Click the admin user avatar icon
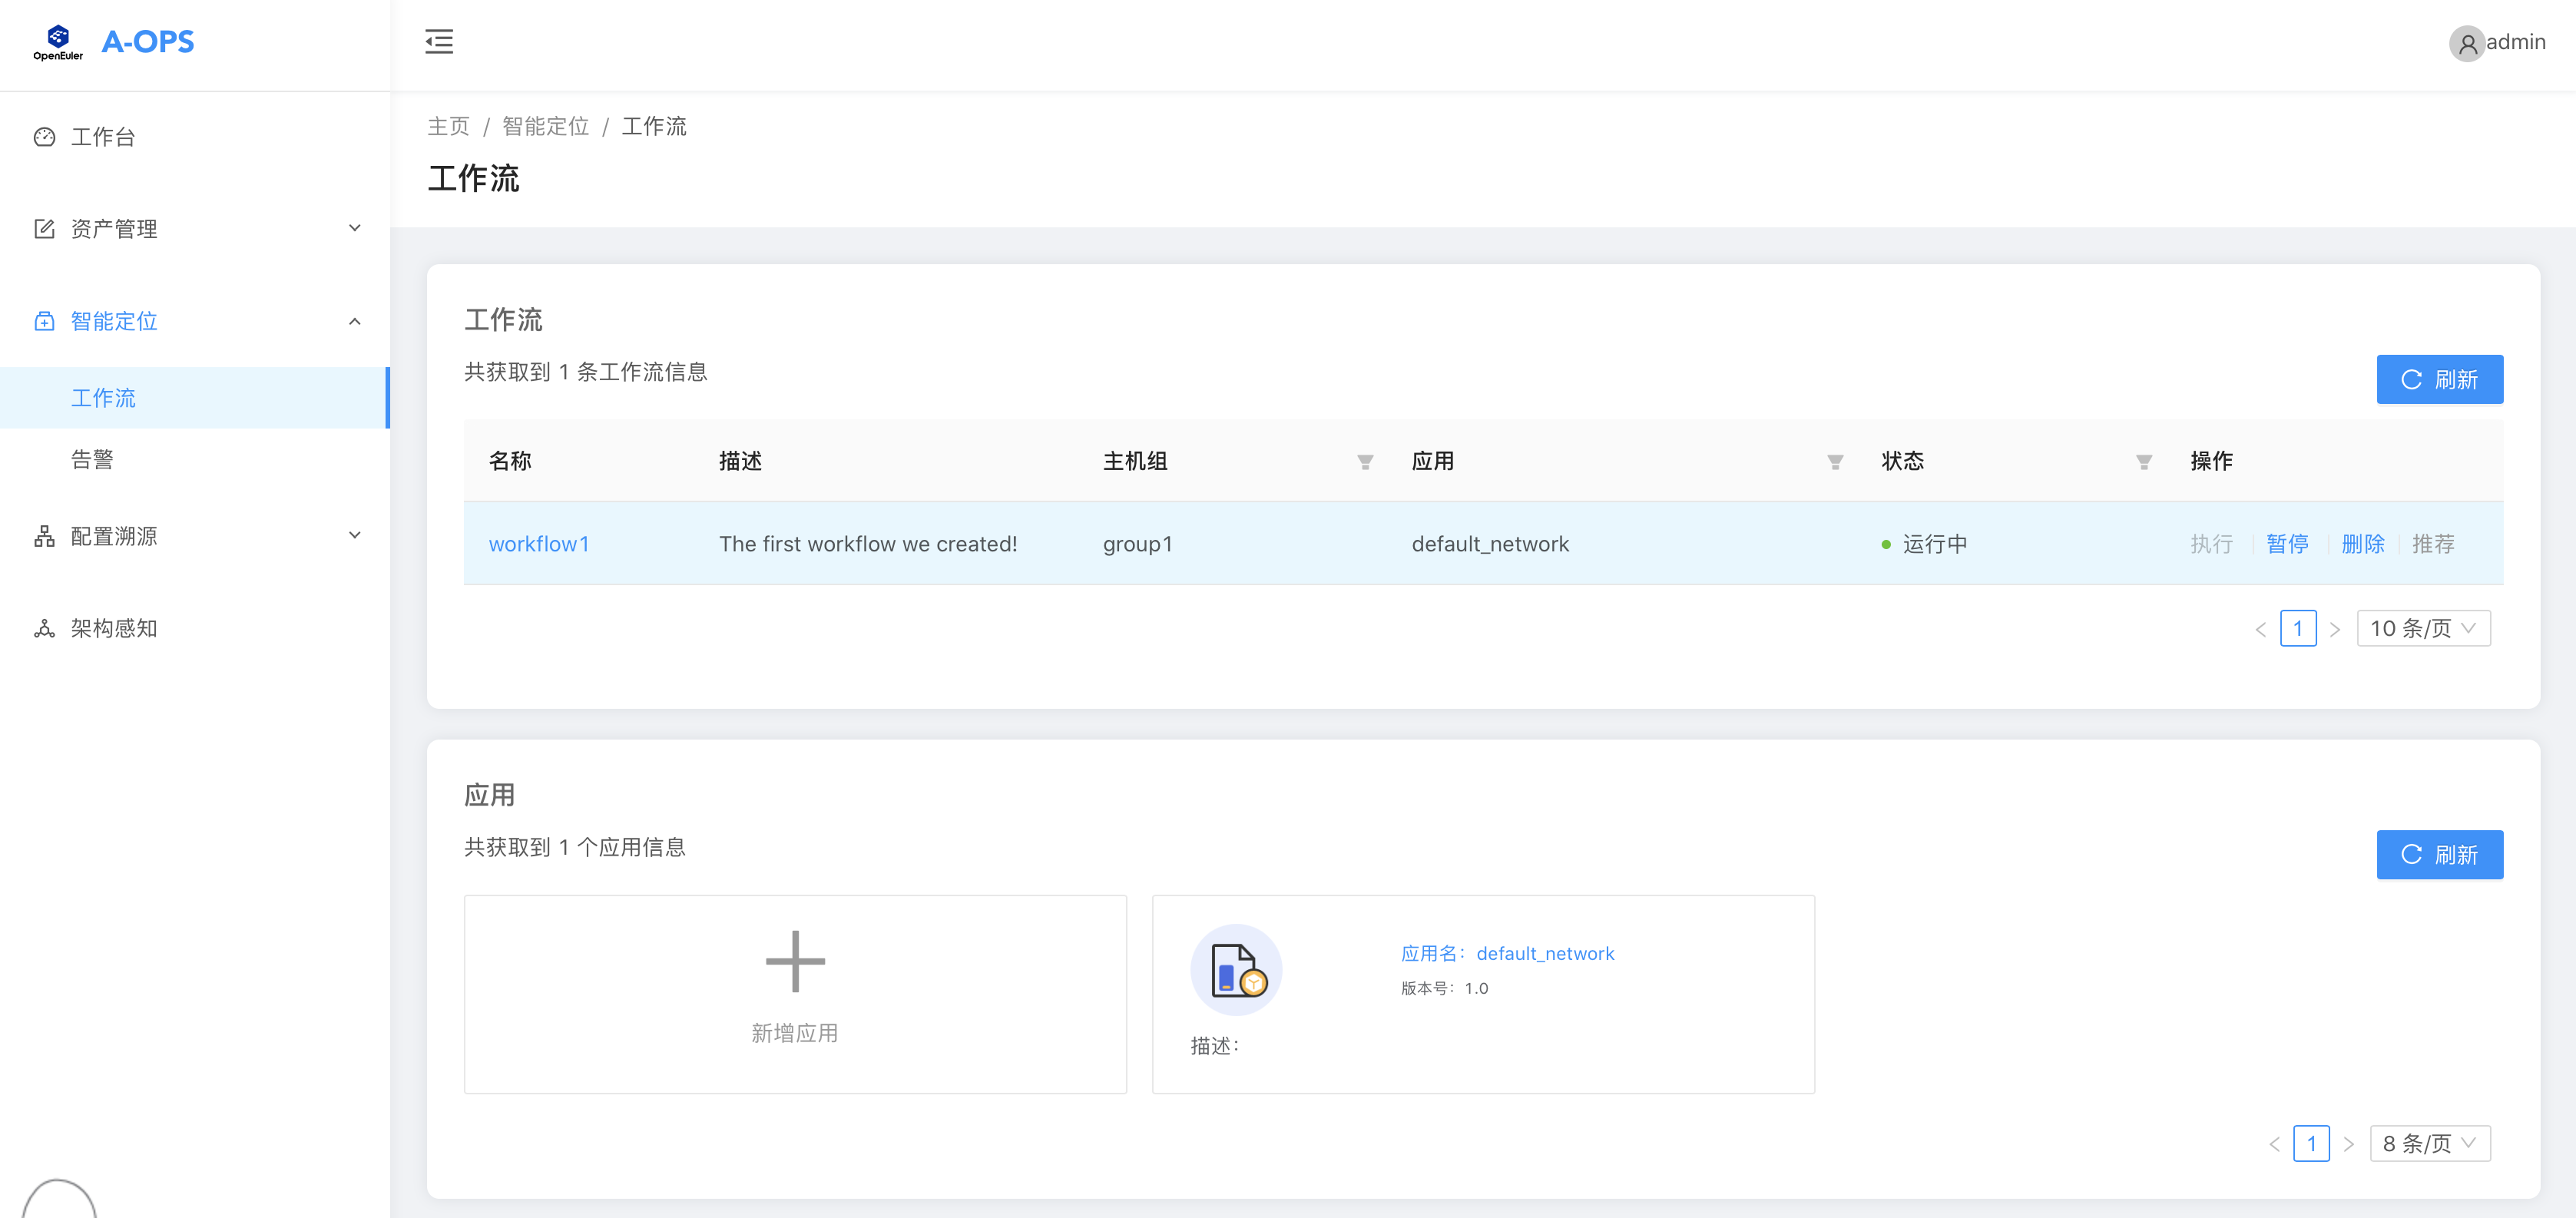 click(x=2466, y=43)
